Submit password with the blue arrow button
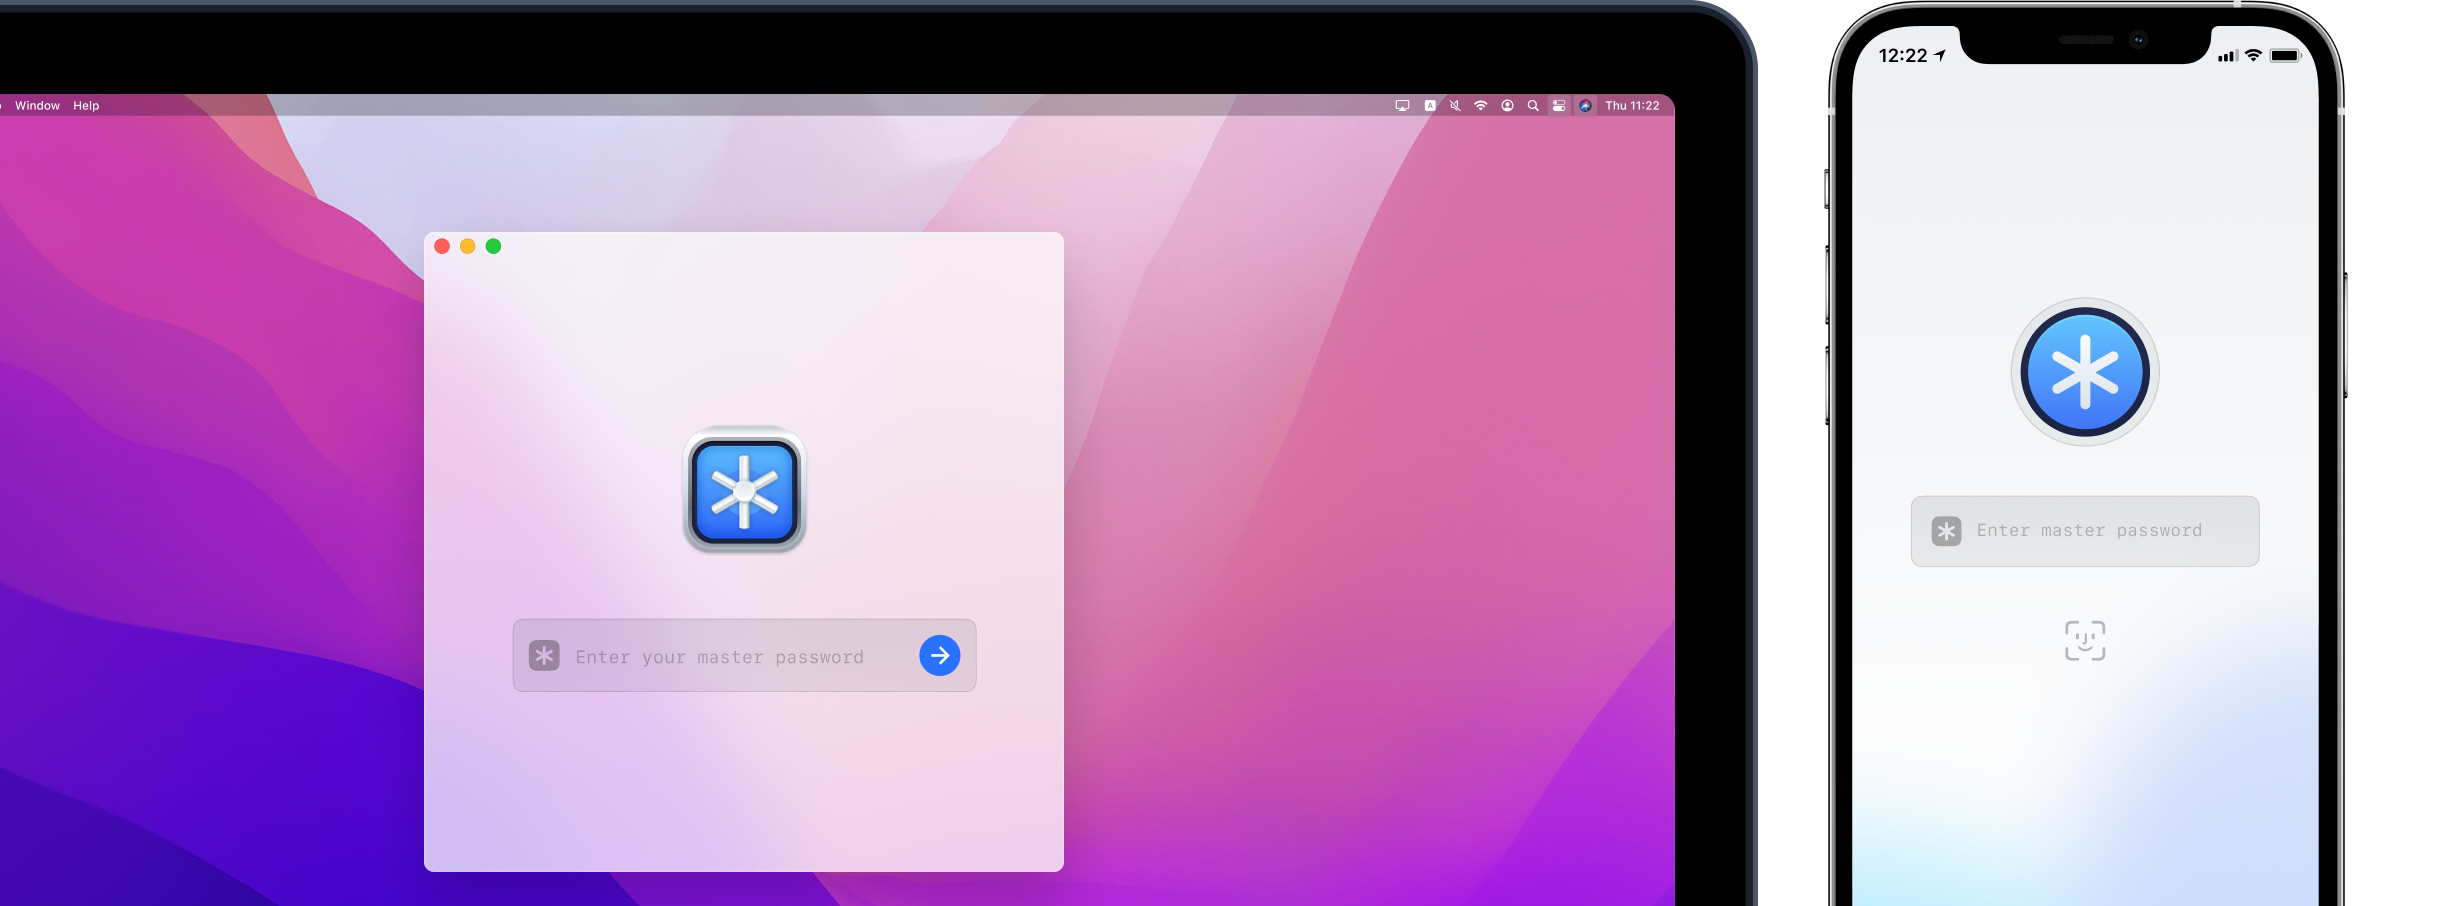The image size is (2448, 906). point(940,656)
